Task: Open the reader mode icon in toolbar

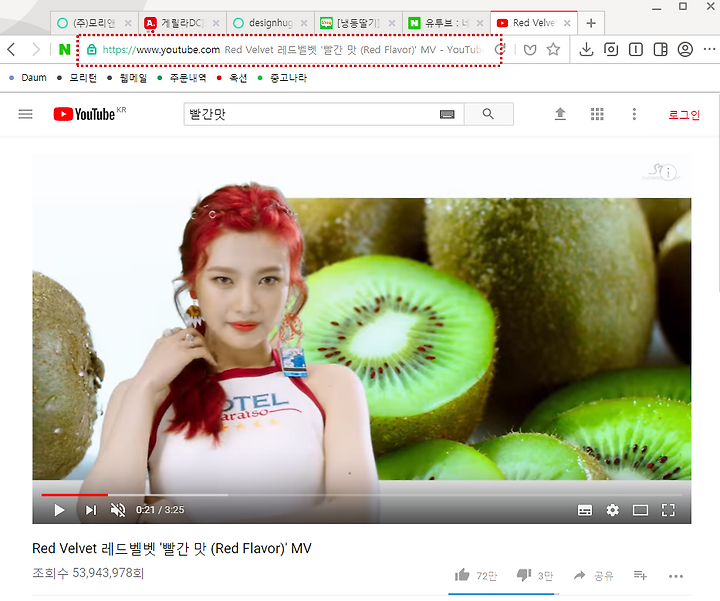Action: (636, 49)
